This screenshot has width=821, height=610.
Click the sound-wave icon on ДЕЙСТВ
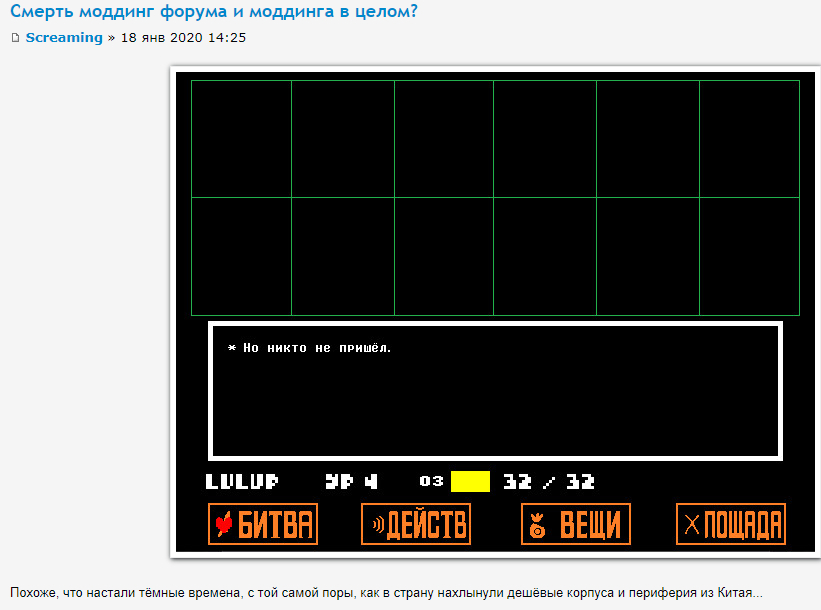[x=379, y=524]
